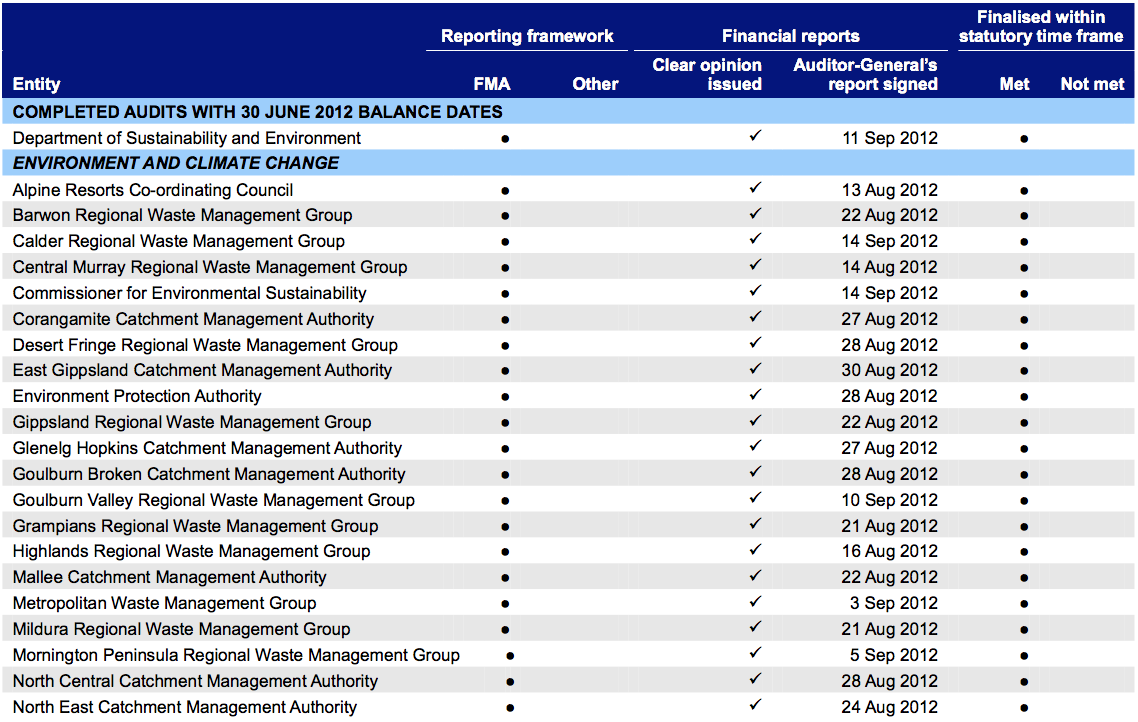Select Mildura Regional Waste Management Group
1138x722 pixels.
point(181,629)
